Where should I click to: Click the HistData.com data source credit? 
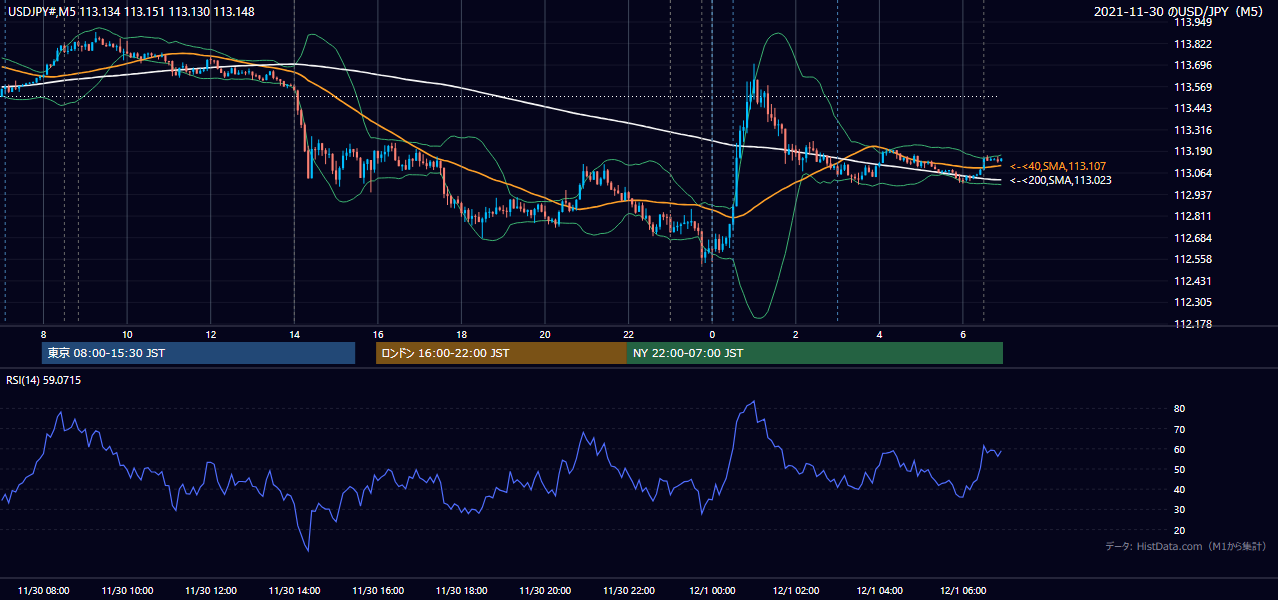point(1186,546)
